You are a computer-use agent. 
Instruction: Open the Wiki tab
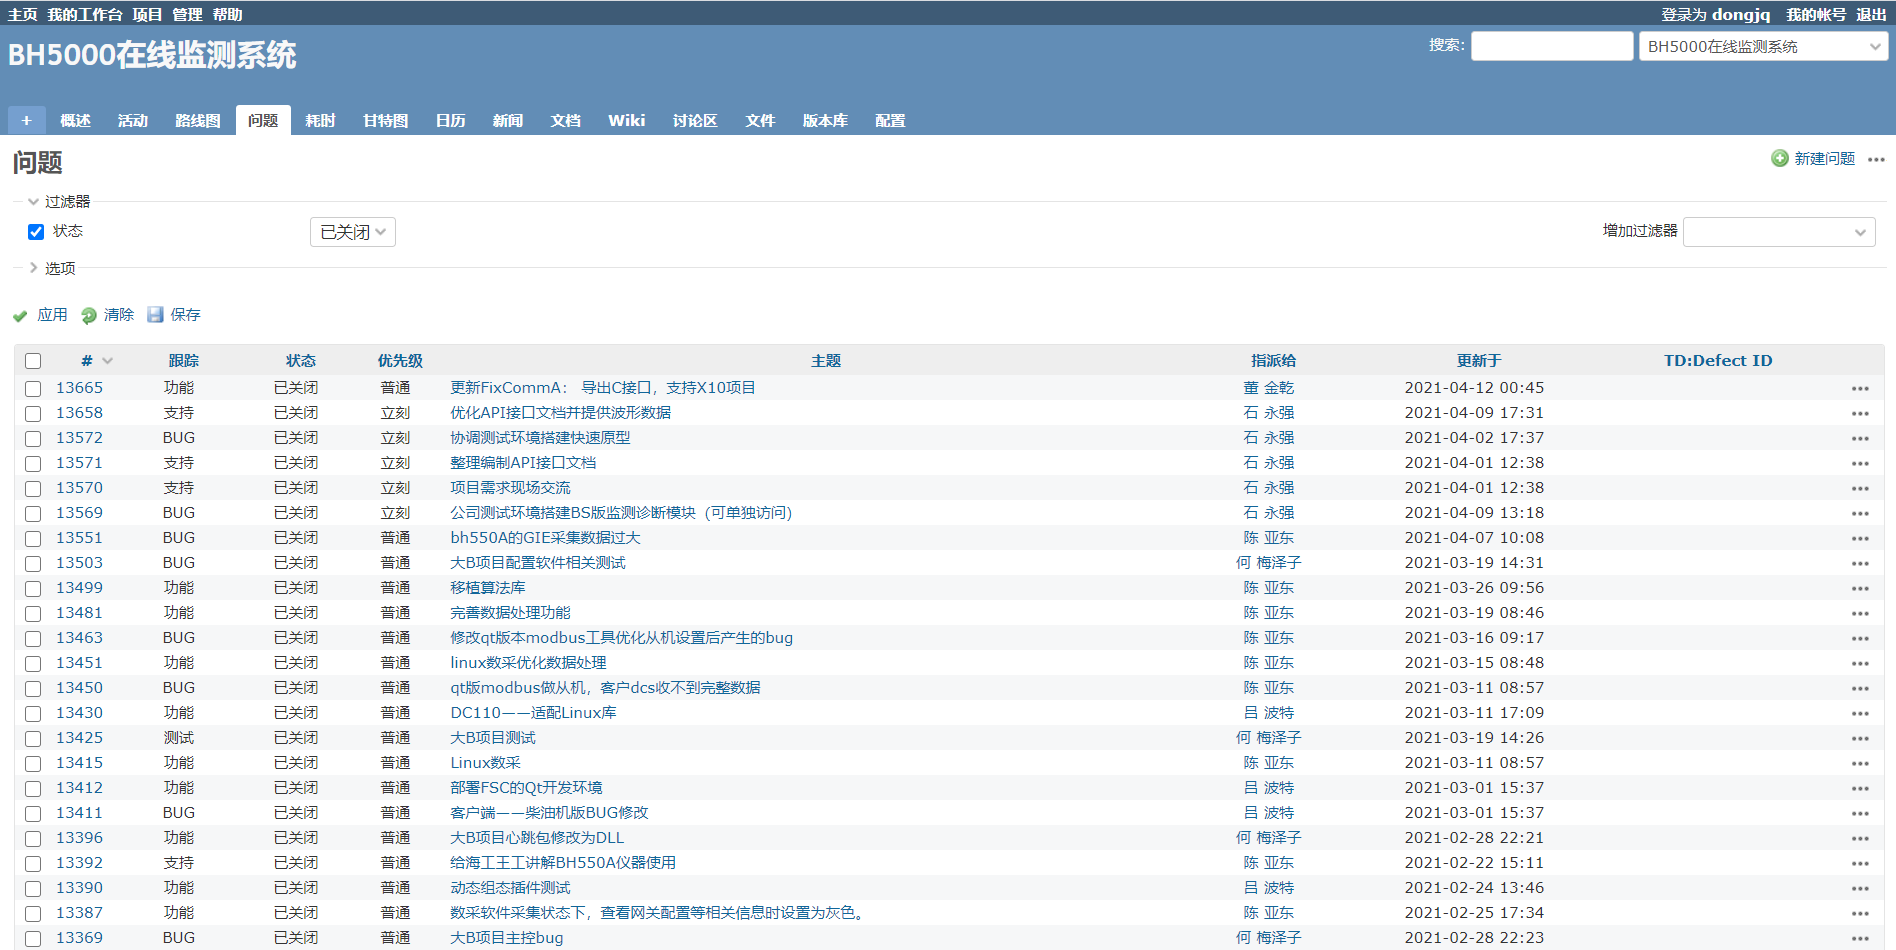point(626,121)
